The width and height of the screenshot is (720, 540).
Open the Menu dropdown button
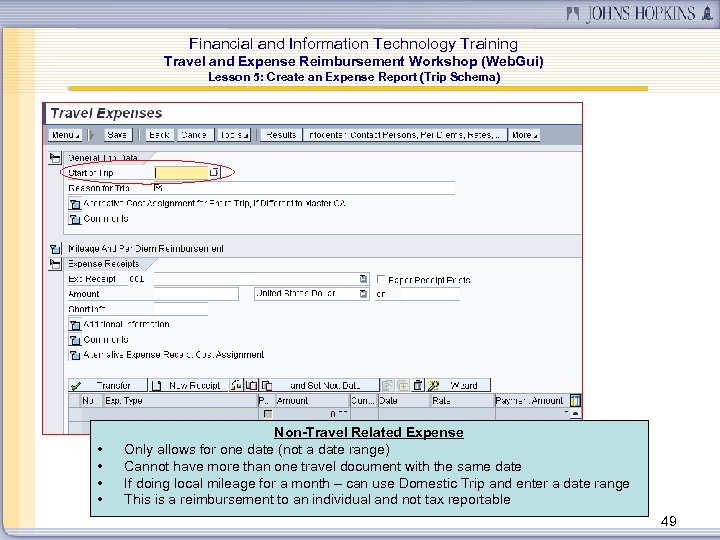pyautogui.click(x=65, y=135)
